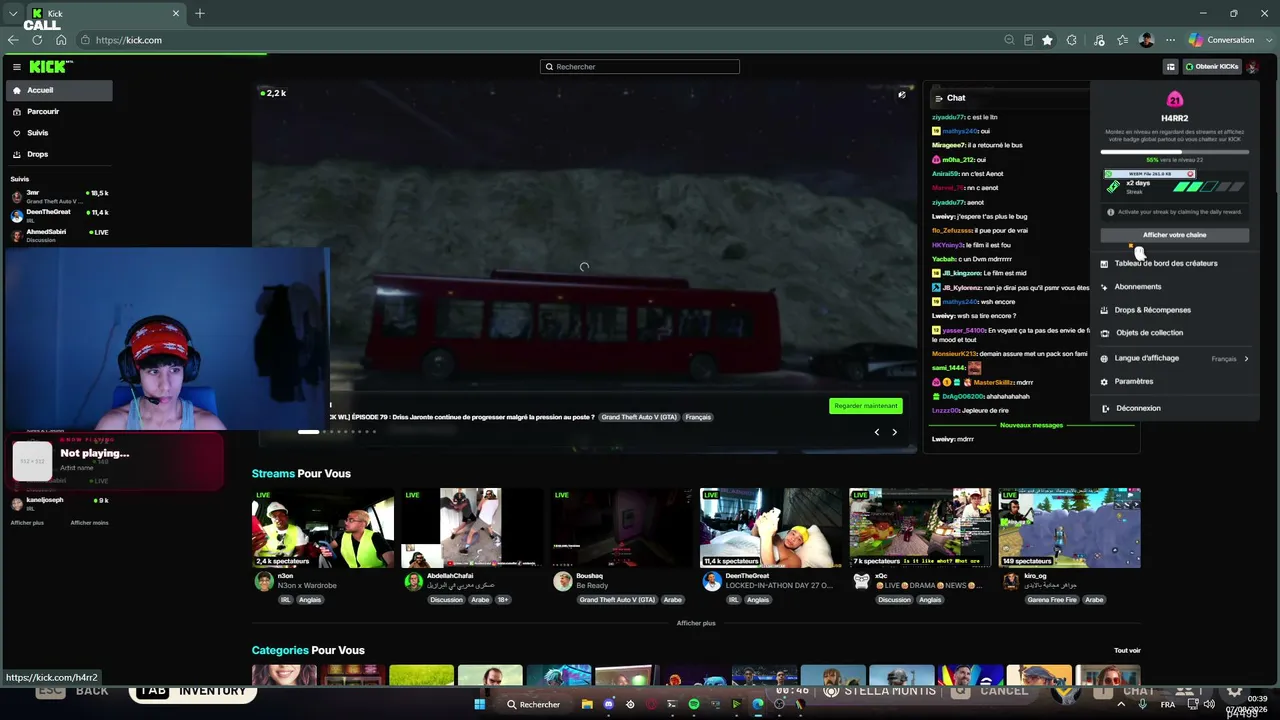The image size is (1280, 720).
Task: Click Tout voir for Categories
Action: pos(1127,650)
